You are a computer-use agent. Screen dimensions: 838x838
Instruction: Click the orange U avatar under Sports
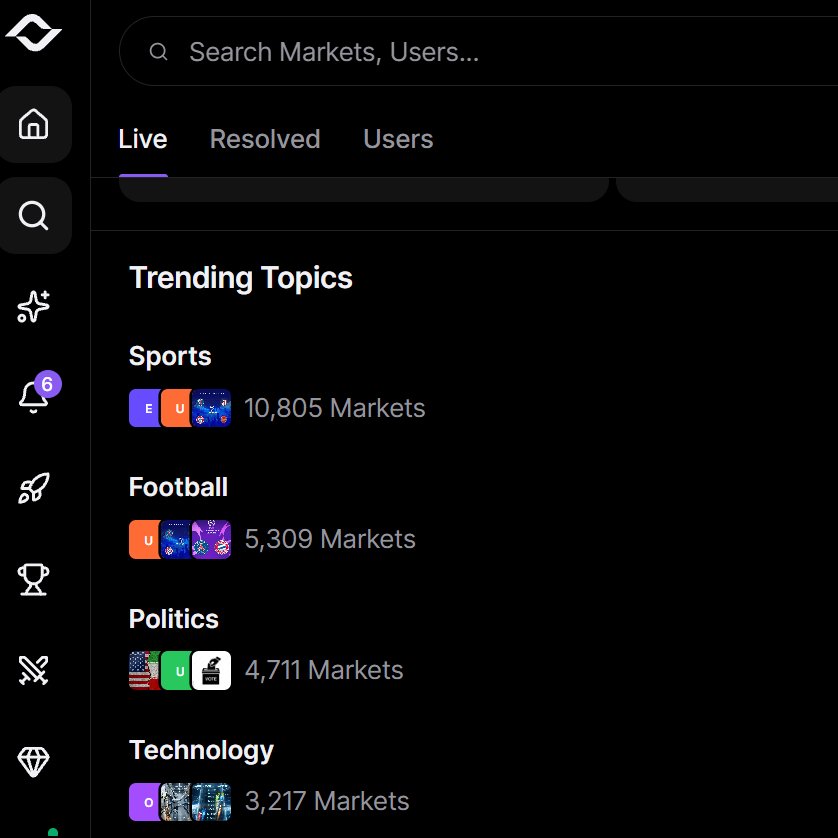click(176, 408)
